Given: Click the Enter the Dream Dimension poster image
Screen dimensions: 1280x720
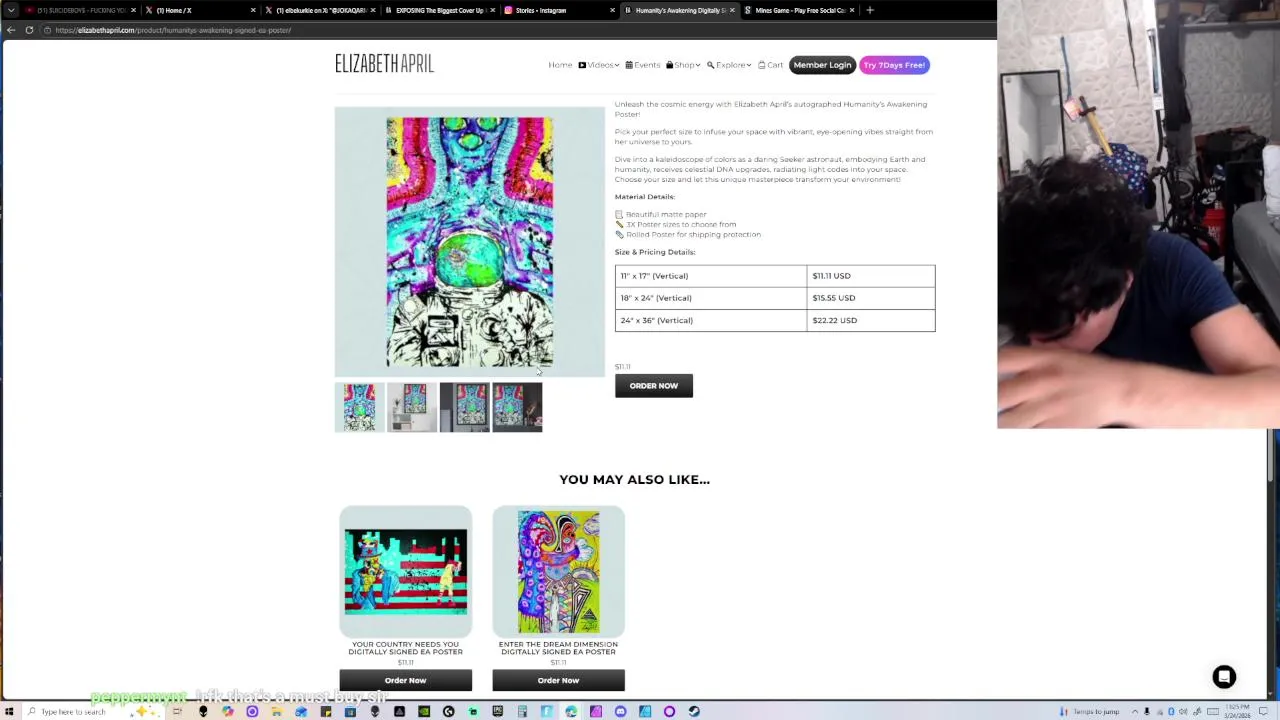Looking at the screenshot, I should coord(558,571).
